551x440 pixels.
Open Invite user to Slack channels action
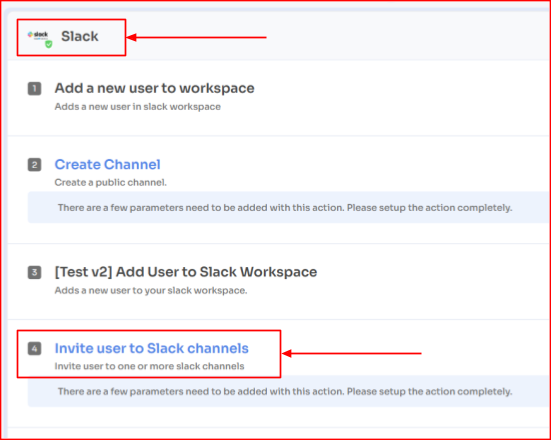(151, 348)
